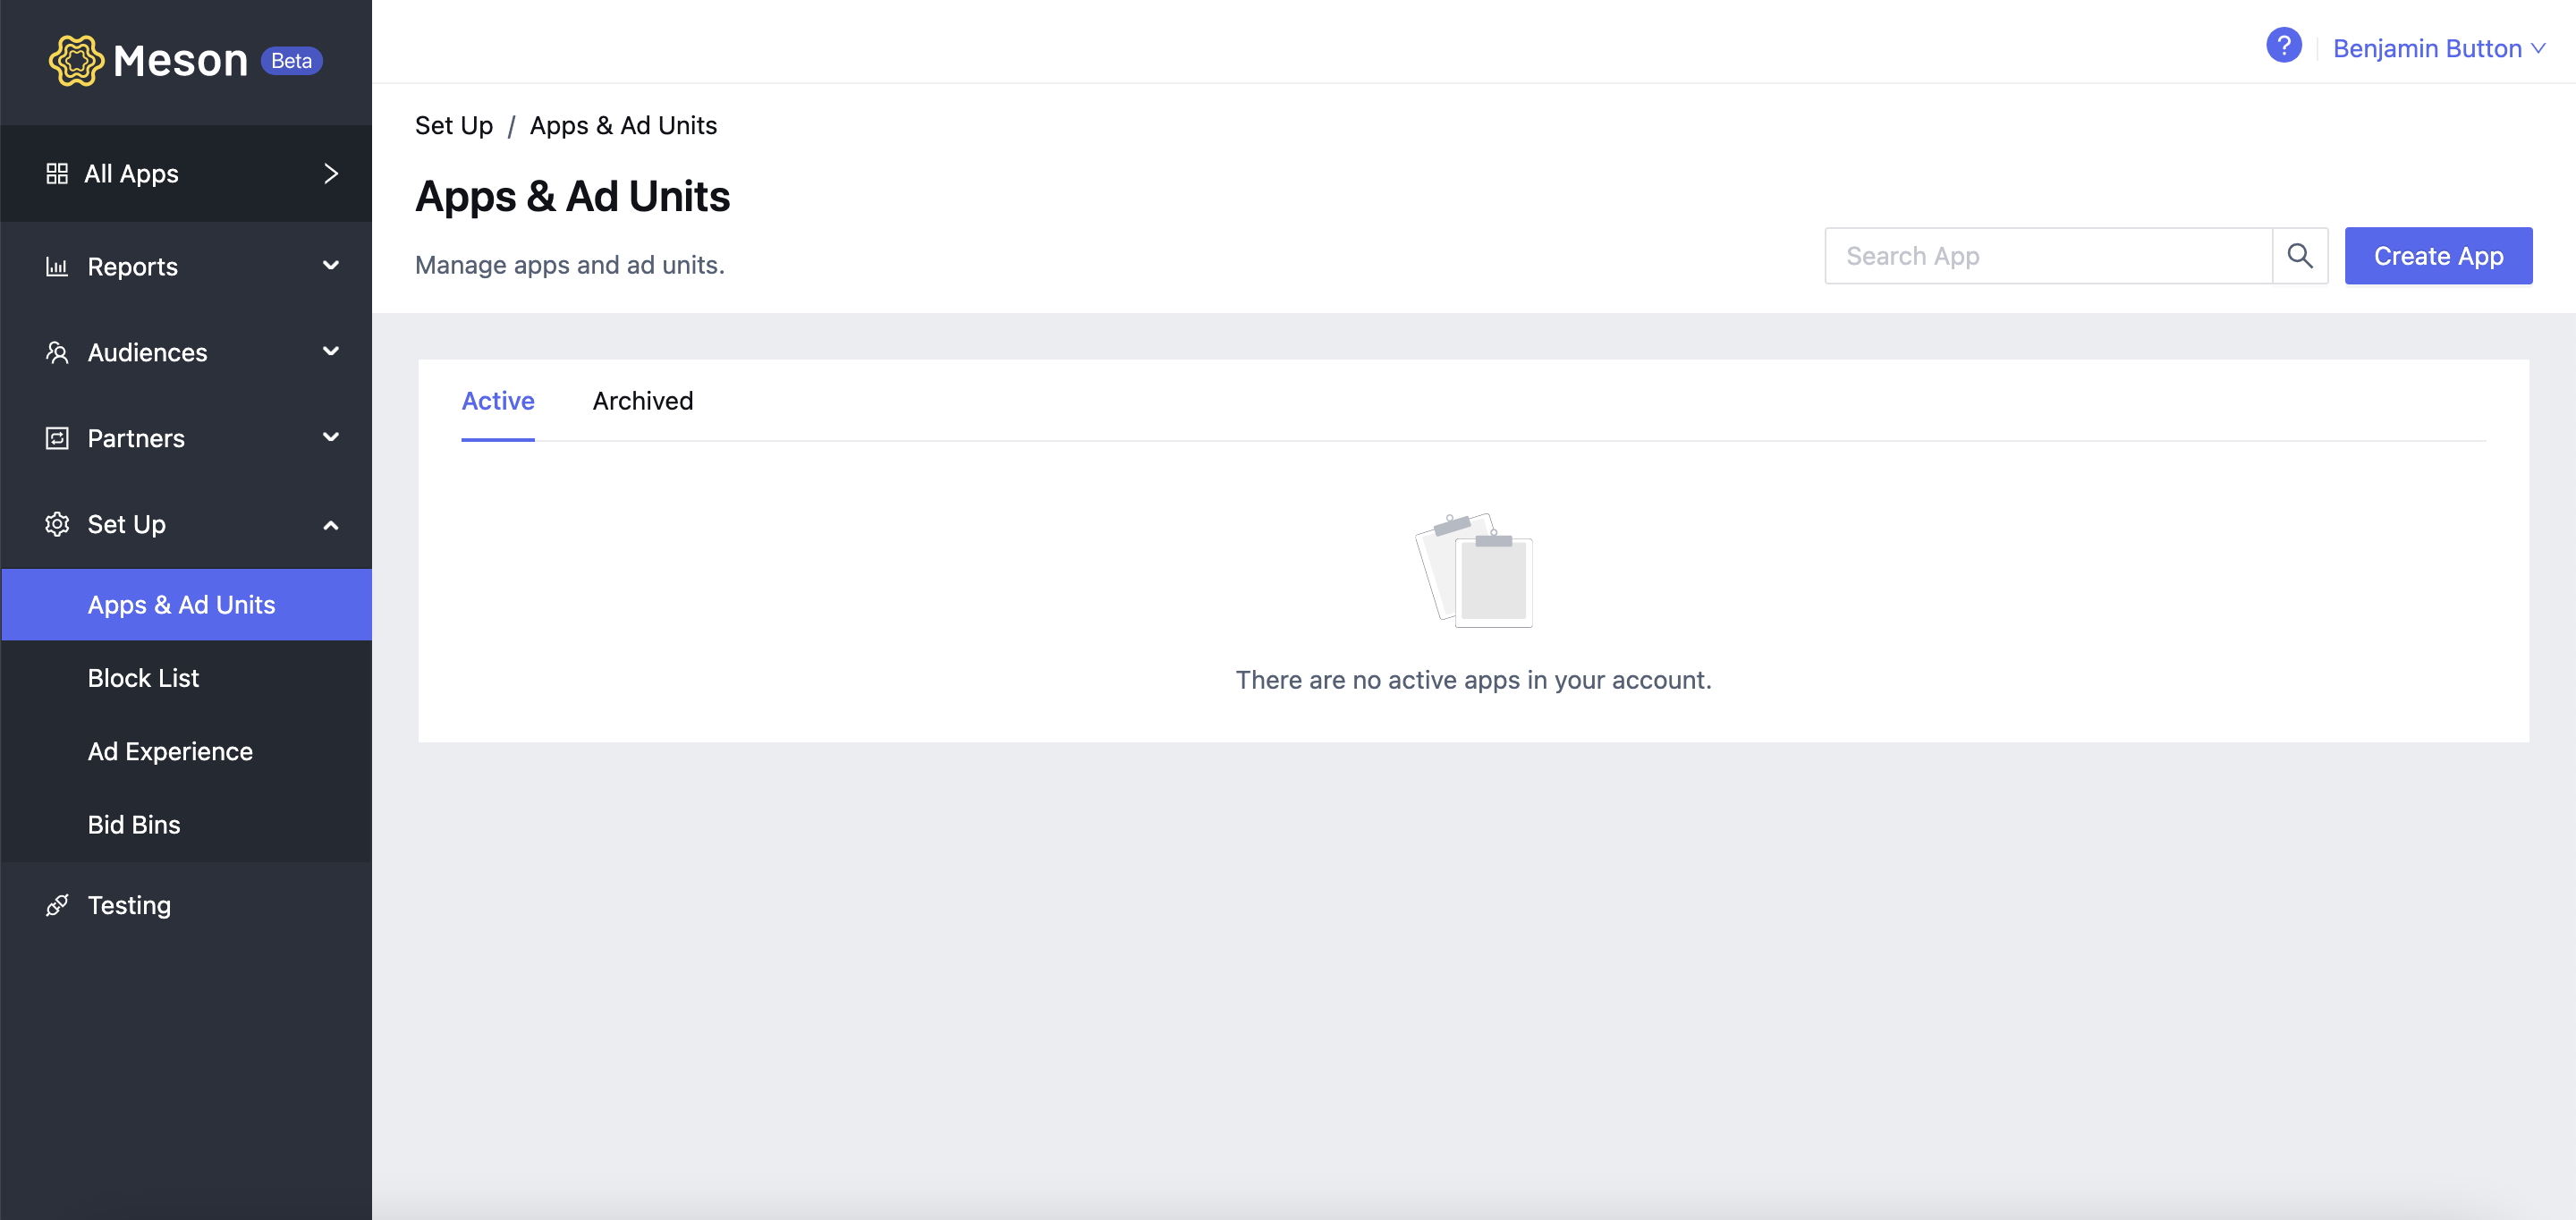Image resolution: width=2576 pixels, height=1220 pixels.
Task: Switch to the Archived tab
Action: [642, 401]
